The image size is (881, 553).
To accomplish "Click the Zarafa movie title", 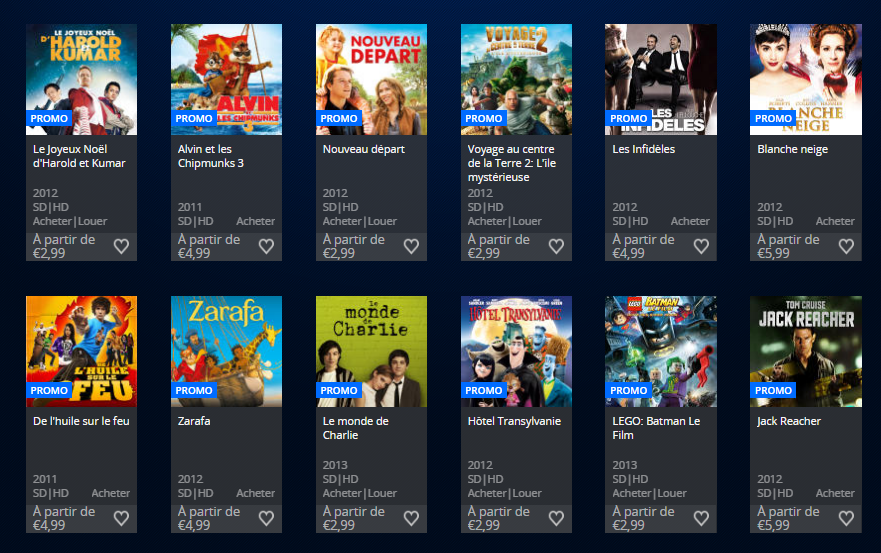I will click(x=194, y=421).
